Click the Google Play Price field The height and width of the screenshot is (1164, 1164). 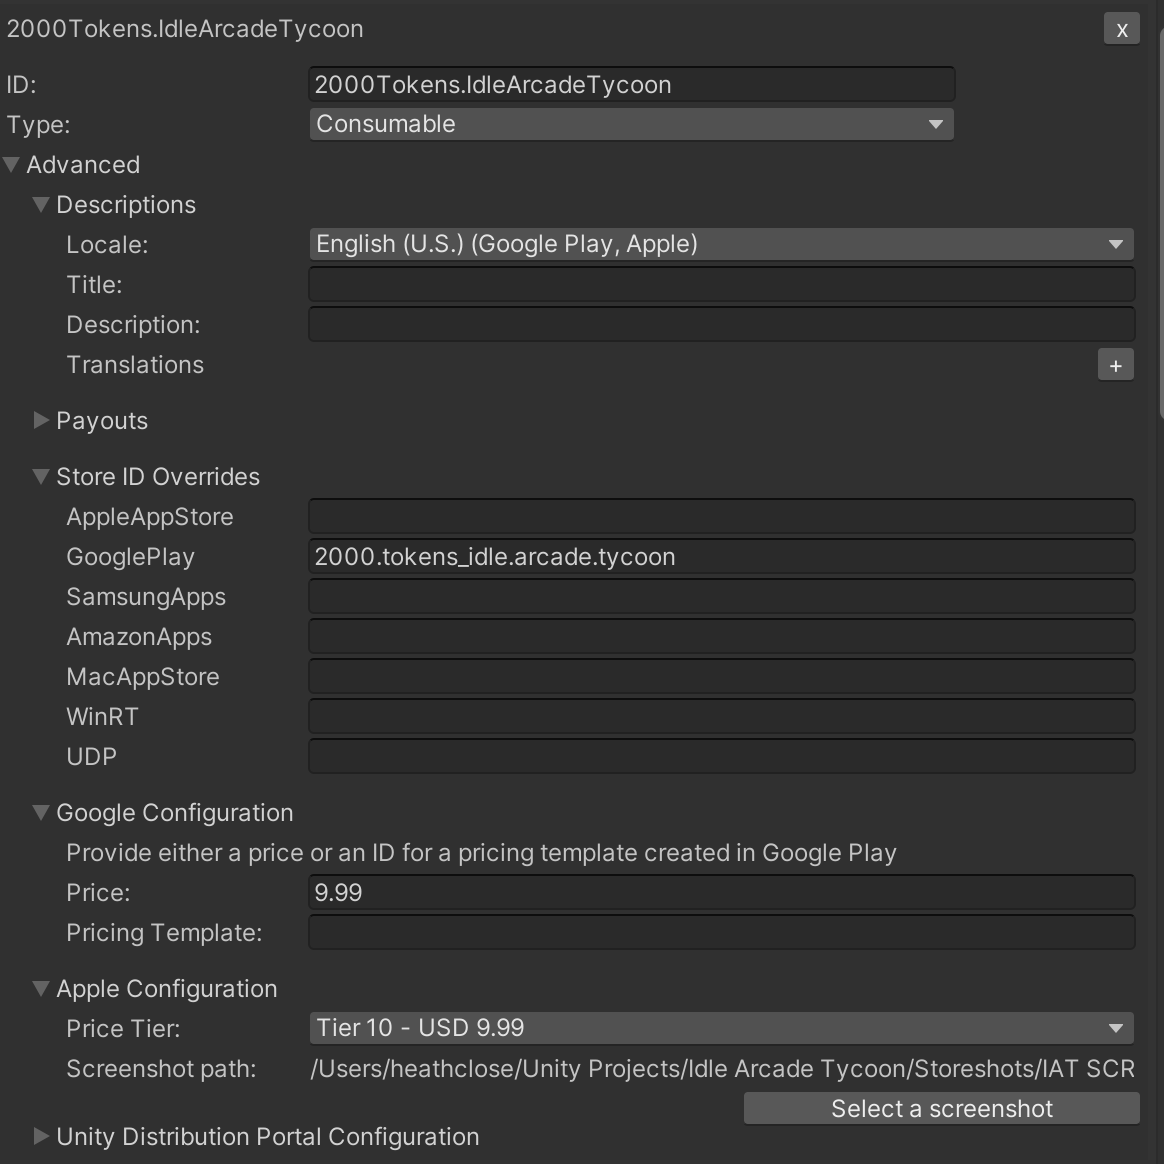click(720, 892)
